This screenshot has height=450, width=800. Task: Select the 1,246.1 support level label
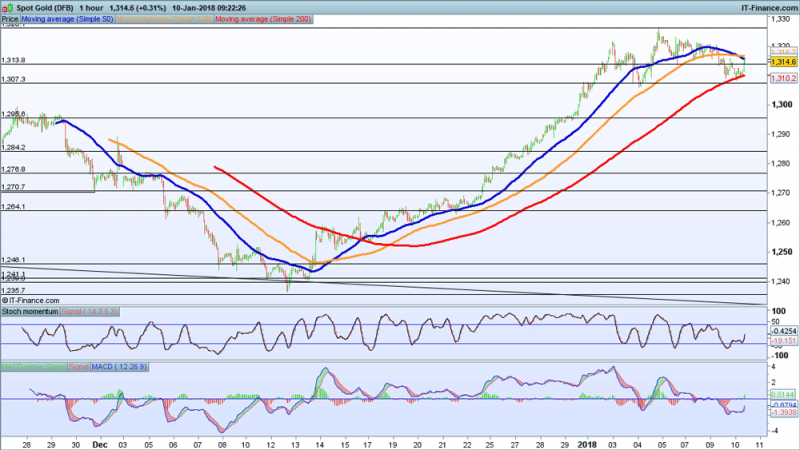coord(14,259)
